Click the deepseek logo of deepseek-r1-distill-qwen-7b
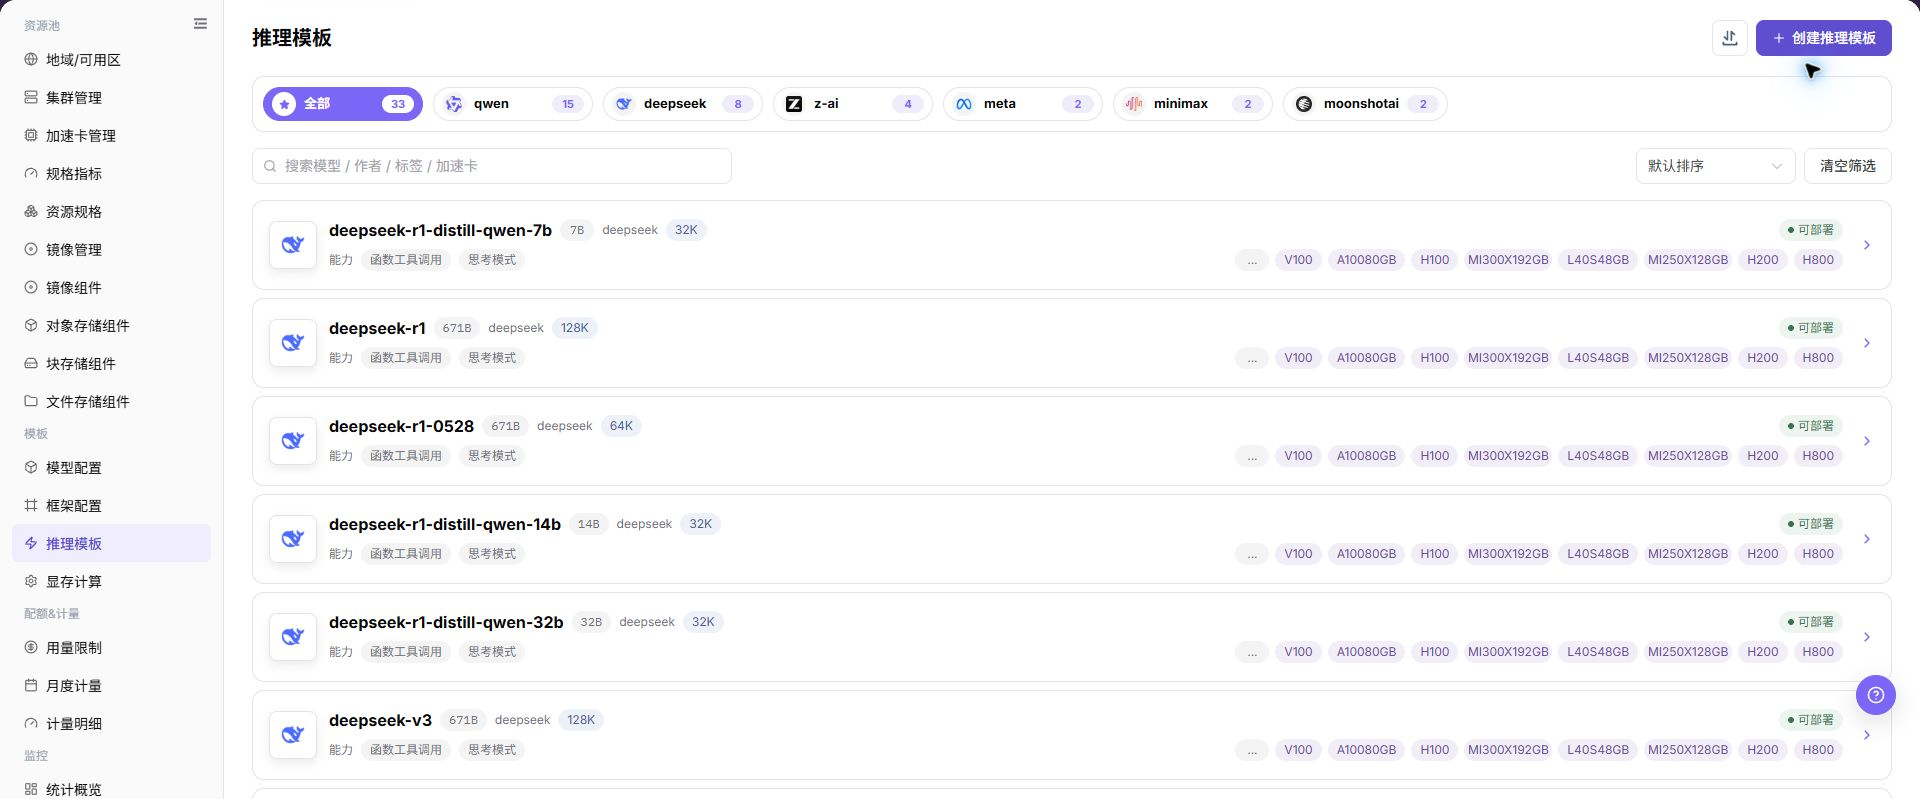The width and height of the screenshot is (1920, 799). [293, 245]
